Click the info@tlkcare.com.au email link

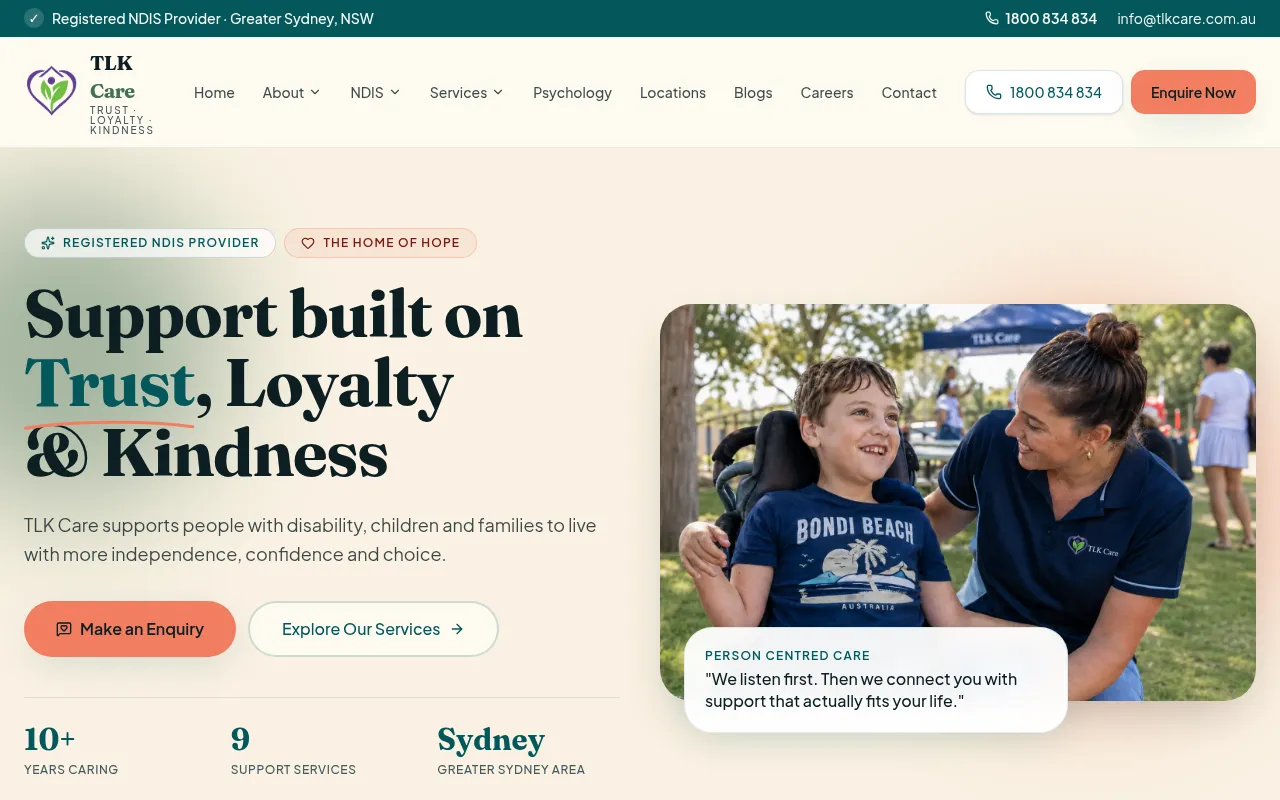pos(1186,18)
